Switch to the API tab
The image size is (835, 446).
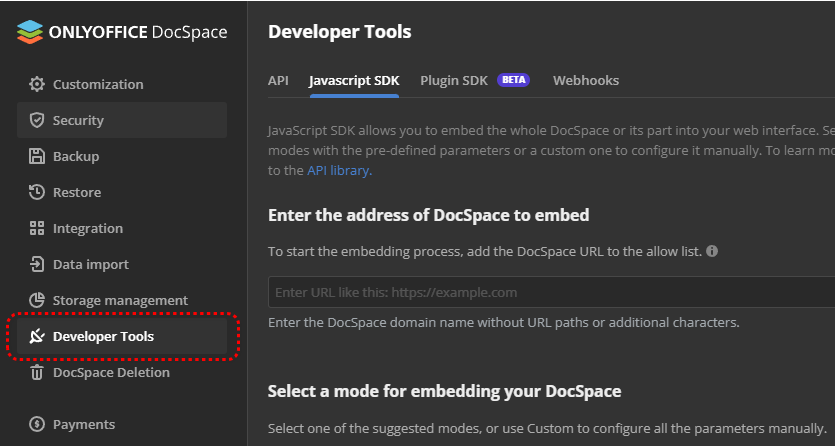click(278, 80)
